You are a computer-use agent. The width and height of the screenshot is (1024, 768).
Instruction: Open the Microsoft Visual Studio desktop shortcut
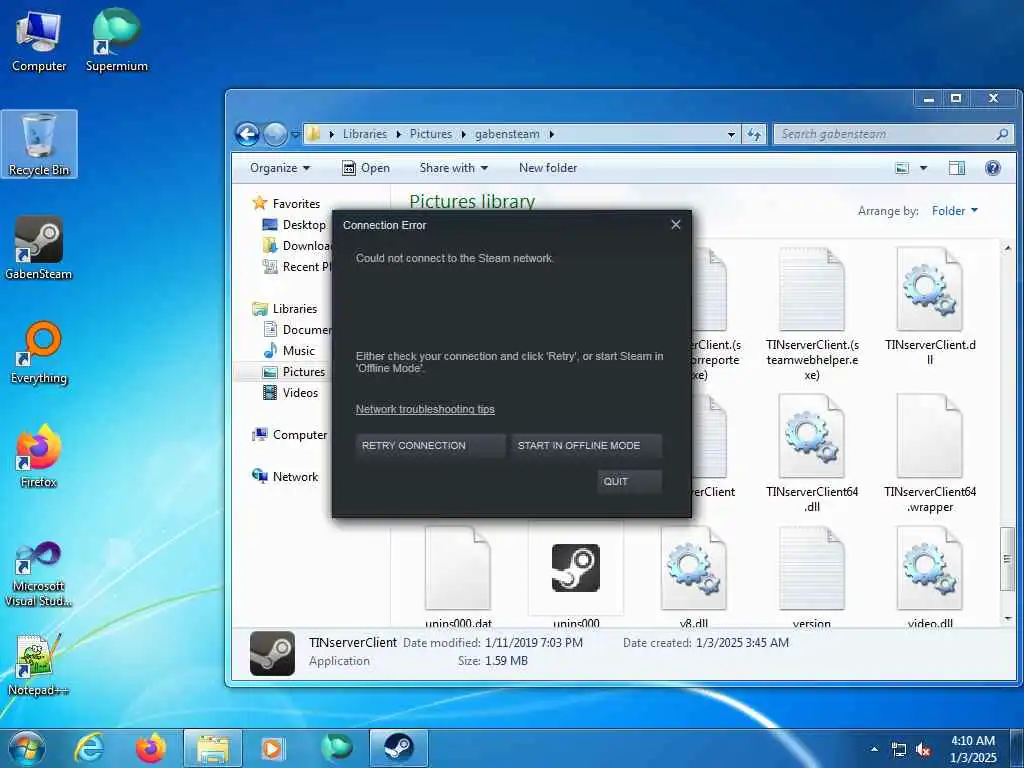click(39, 573)
